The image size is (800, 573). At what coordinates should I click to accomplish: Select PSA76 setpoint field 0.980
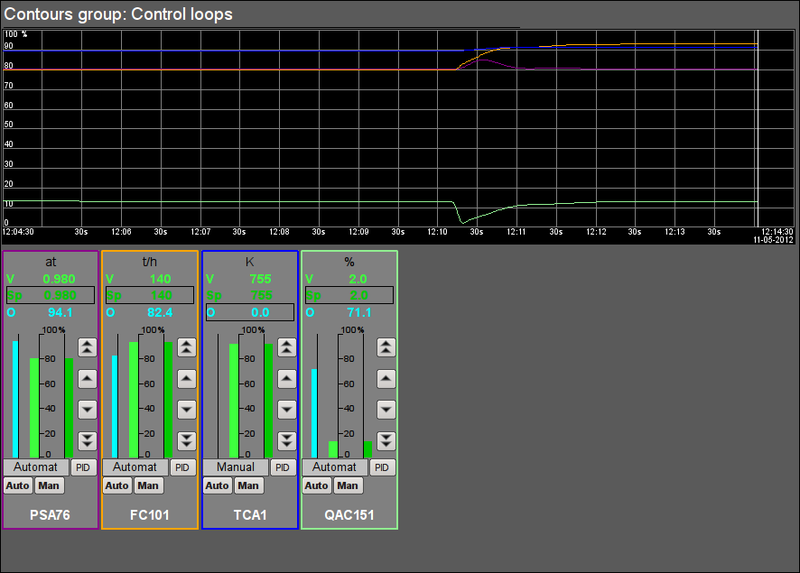point(51,295)
